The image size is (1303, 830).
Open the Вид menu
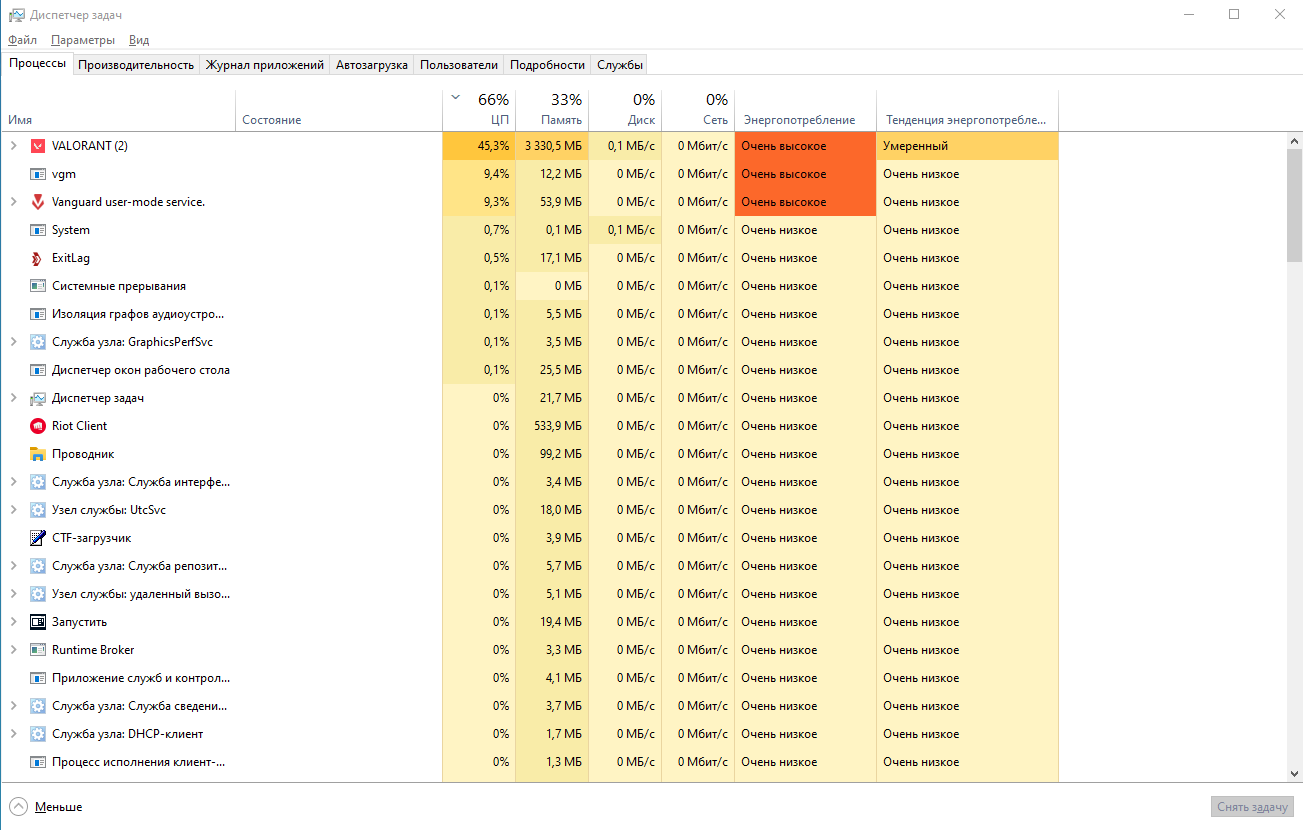tap(139, 40)
